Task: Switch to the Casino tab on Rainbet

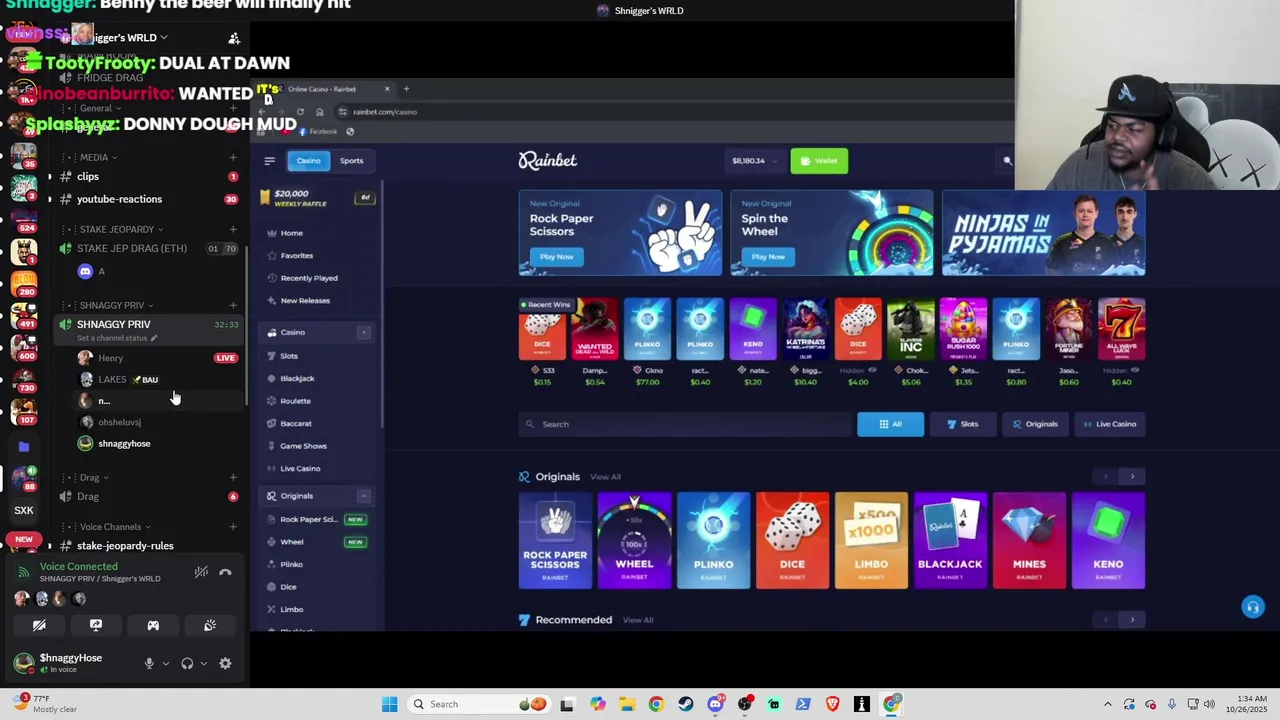Action: (308, 161)
